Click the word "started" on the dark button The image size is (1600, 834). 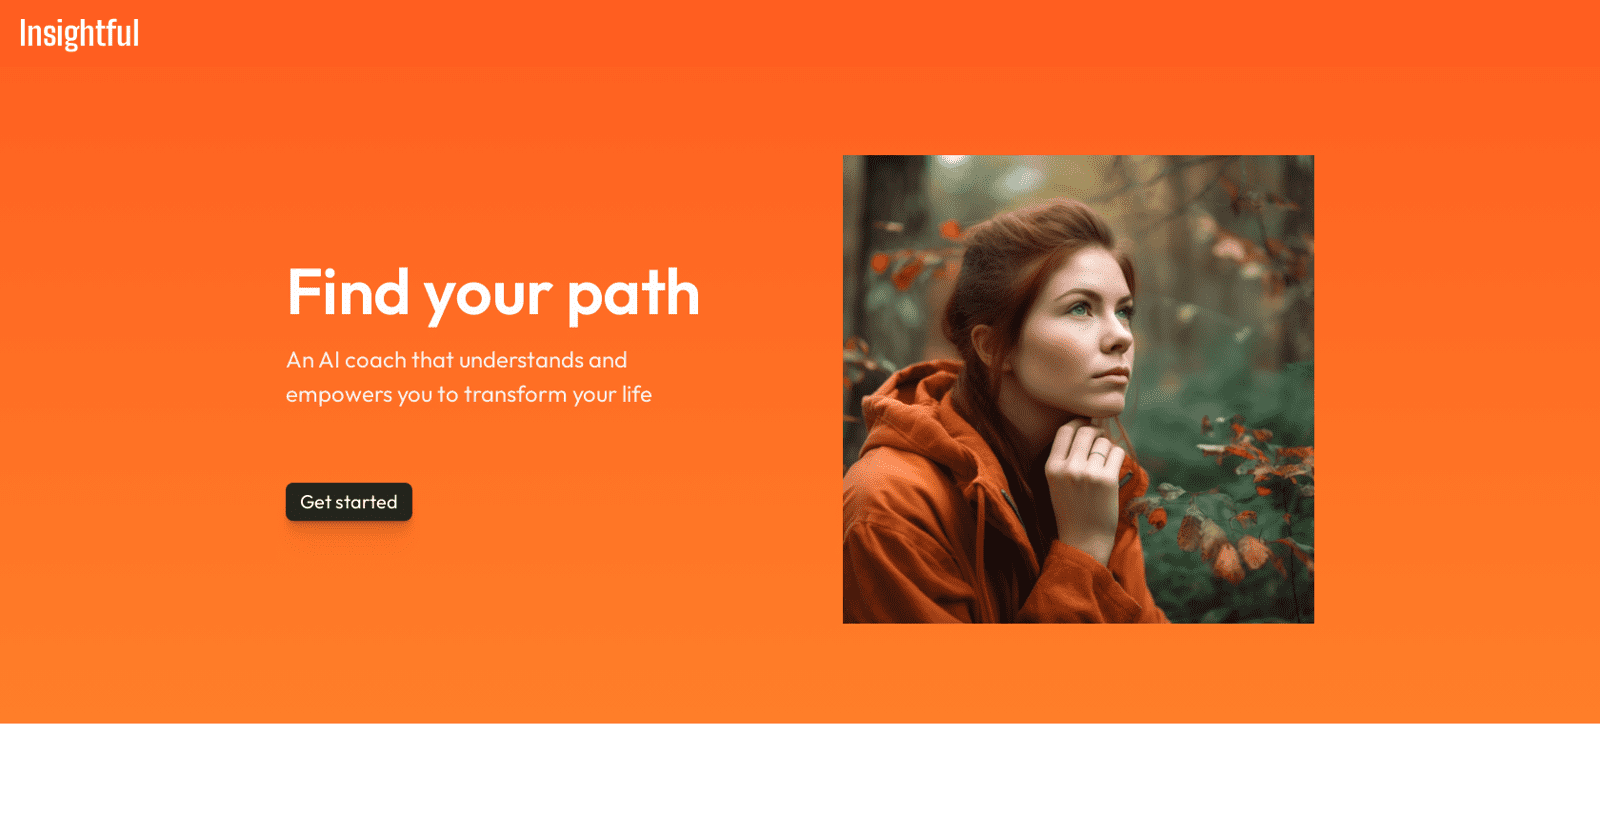[x=366, y=502]
